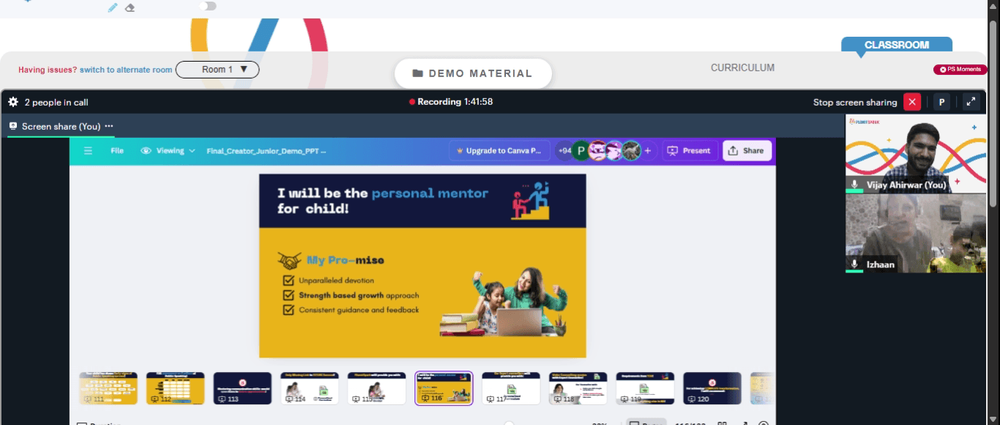Expand the call to fullscreen
The height and width of the screenshot is (425, 1000).
971,102
